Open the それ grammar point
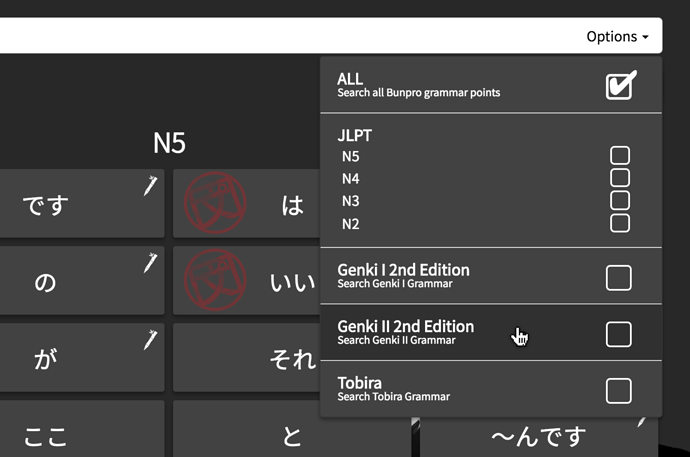The height and width of the screenshot is (457, 690). tap(246, 357)
